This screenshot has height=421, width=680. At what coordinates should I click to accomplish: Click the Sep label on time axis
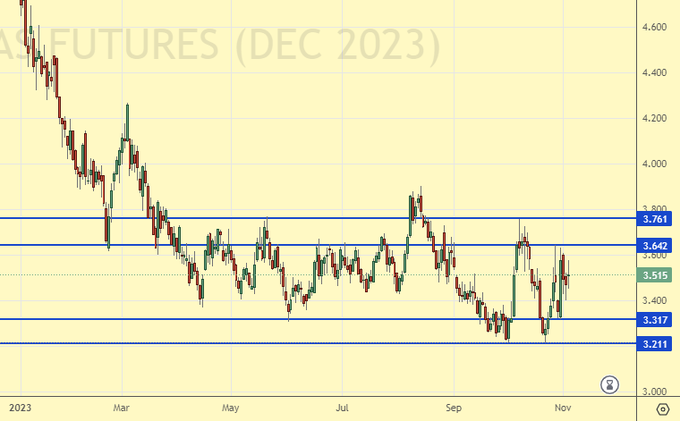coord(454,408)
